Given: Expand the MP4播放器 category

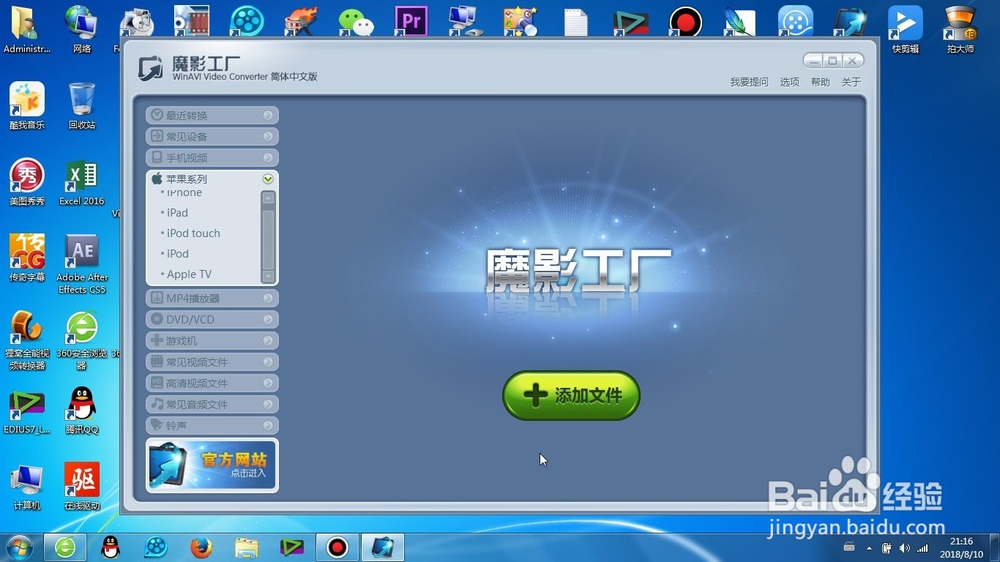Looking at the screenshot, I should [x=212, y=298].
